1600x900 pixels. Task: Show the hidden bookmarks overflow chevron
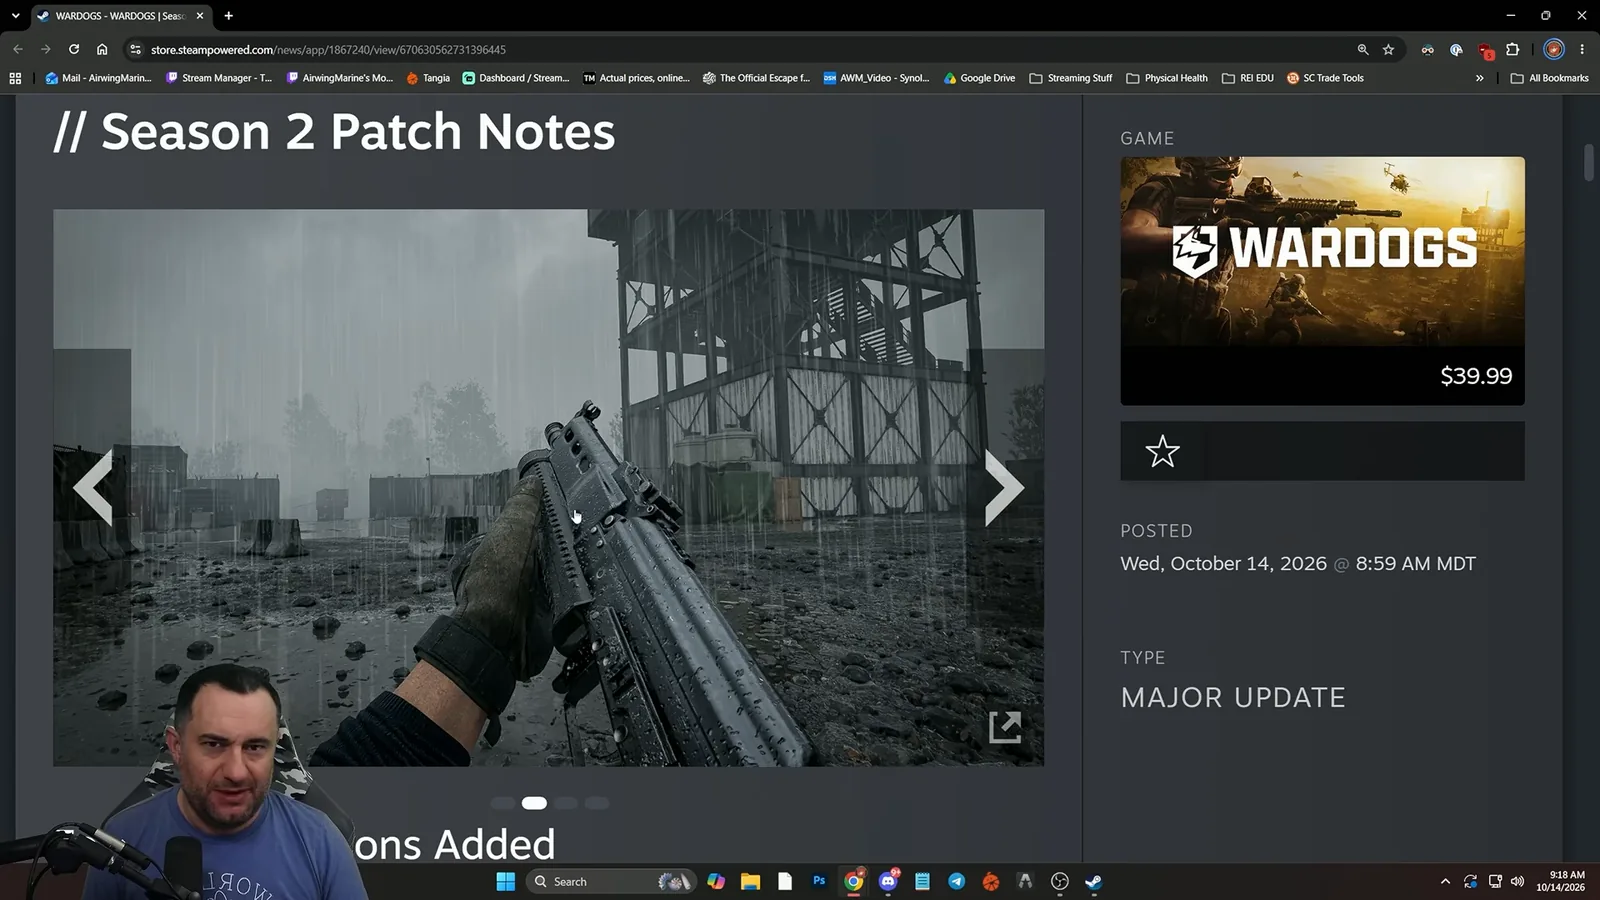pyautogui.click(x=1479, y=78)
